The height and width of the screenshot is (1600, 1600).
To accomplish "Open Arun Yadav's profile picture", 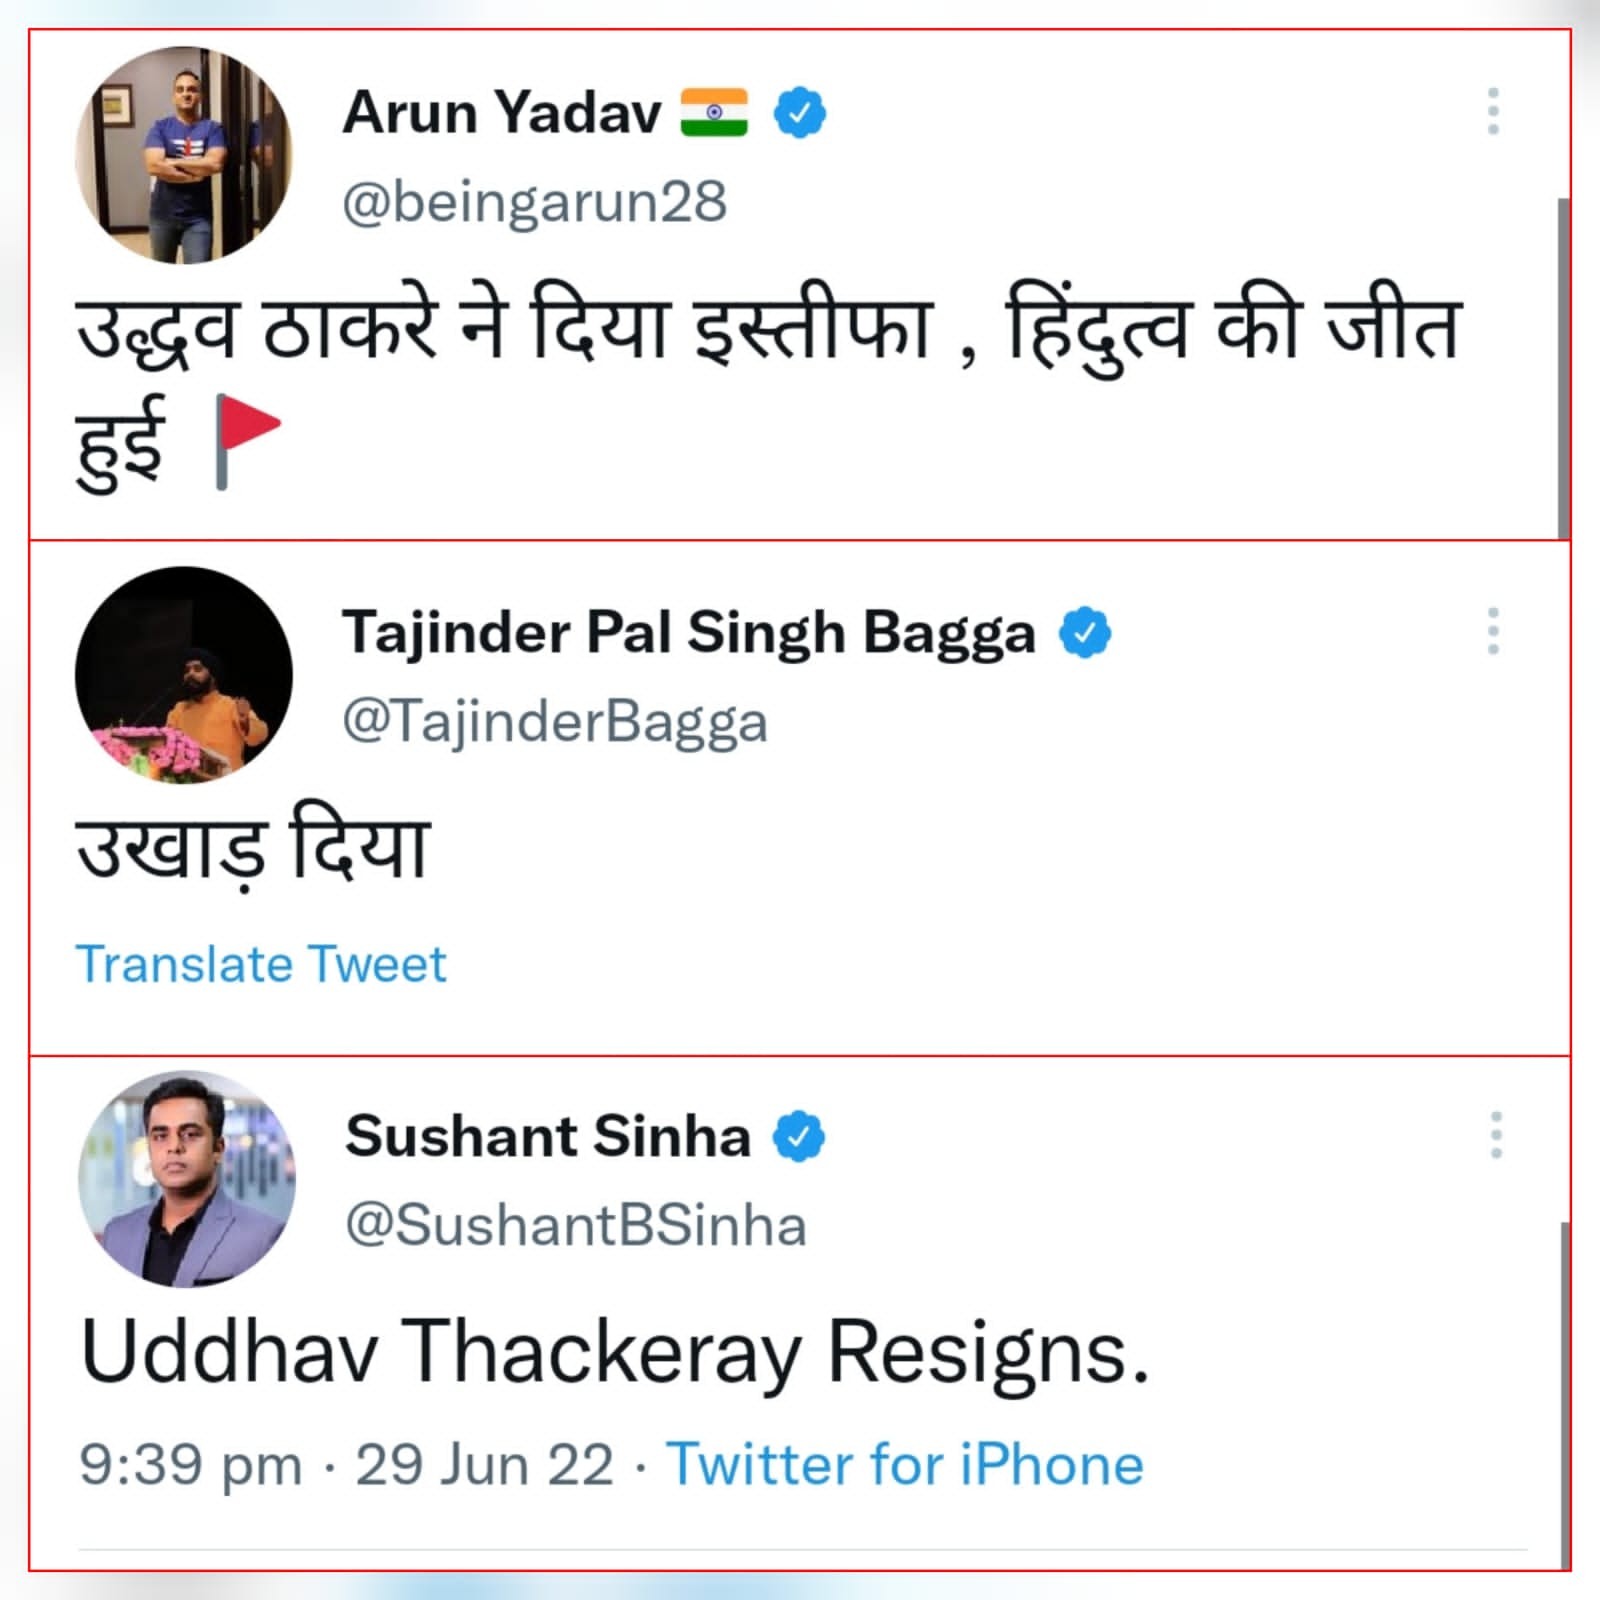I will pyautogui.click(x=184, y=155).
